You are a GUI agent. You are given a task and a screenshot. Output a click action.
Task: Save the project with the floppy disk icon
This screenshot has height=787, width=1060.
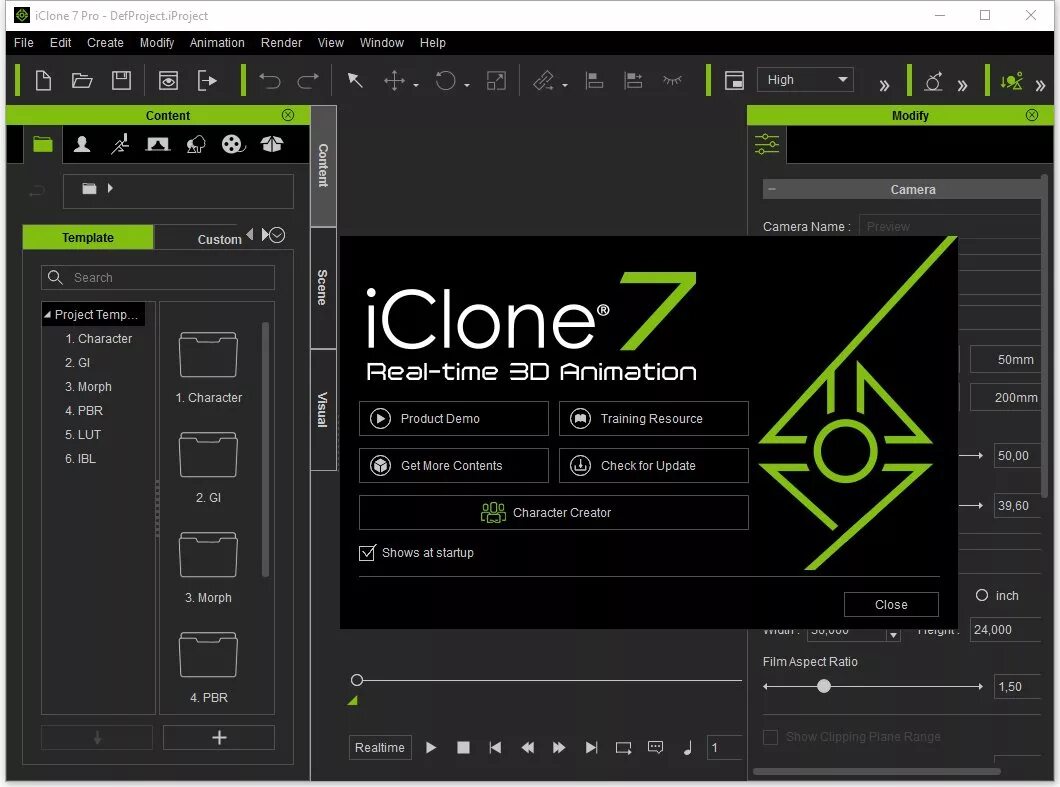click(x=121, y=80)
